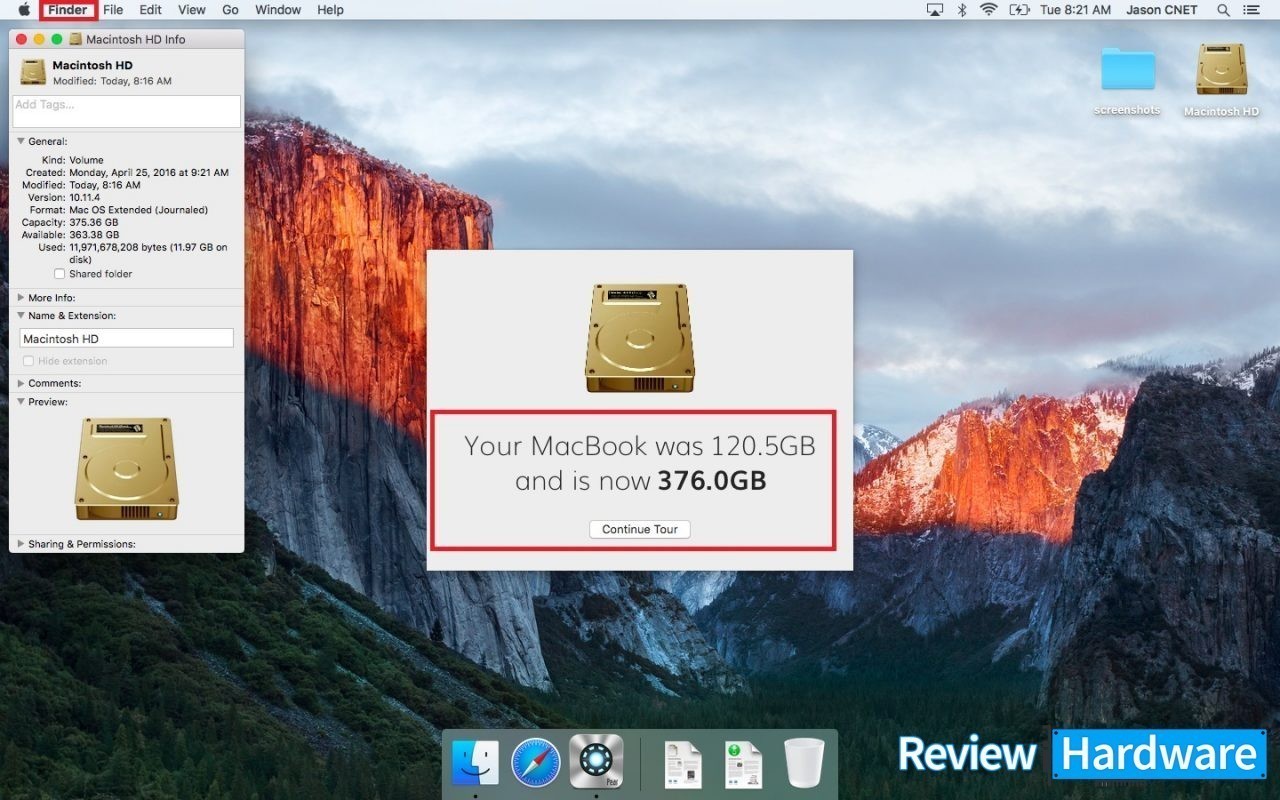
Task: Click the Version value 10.11.4
Action: tap(86, 198)
